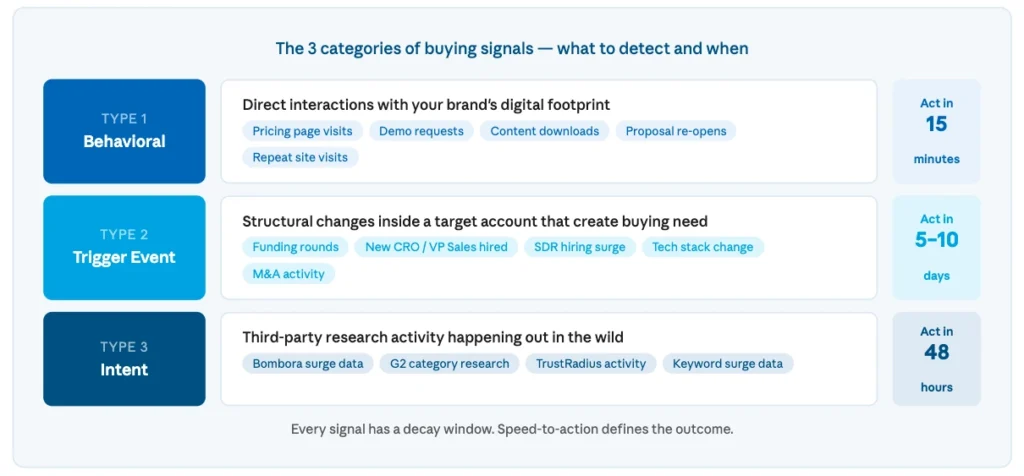This screenshot has height=476, width=1024.
Task: Click New CRO / VP Sales hired tag
Action: [436, 247]
